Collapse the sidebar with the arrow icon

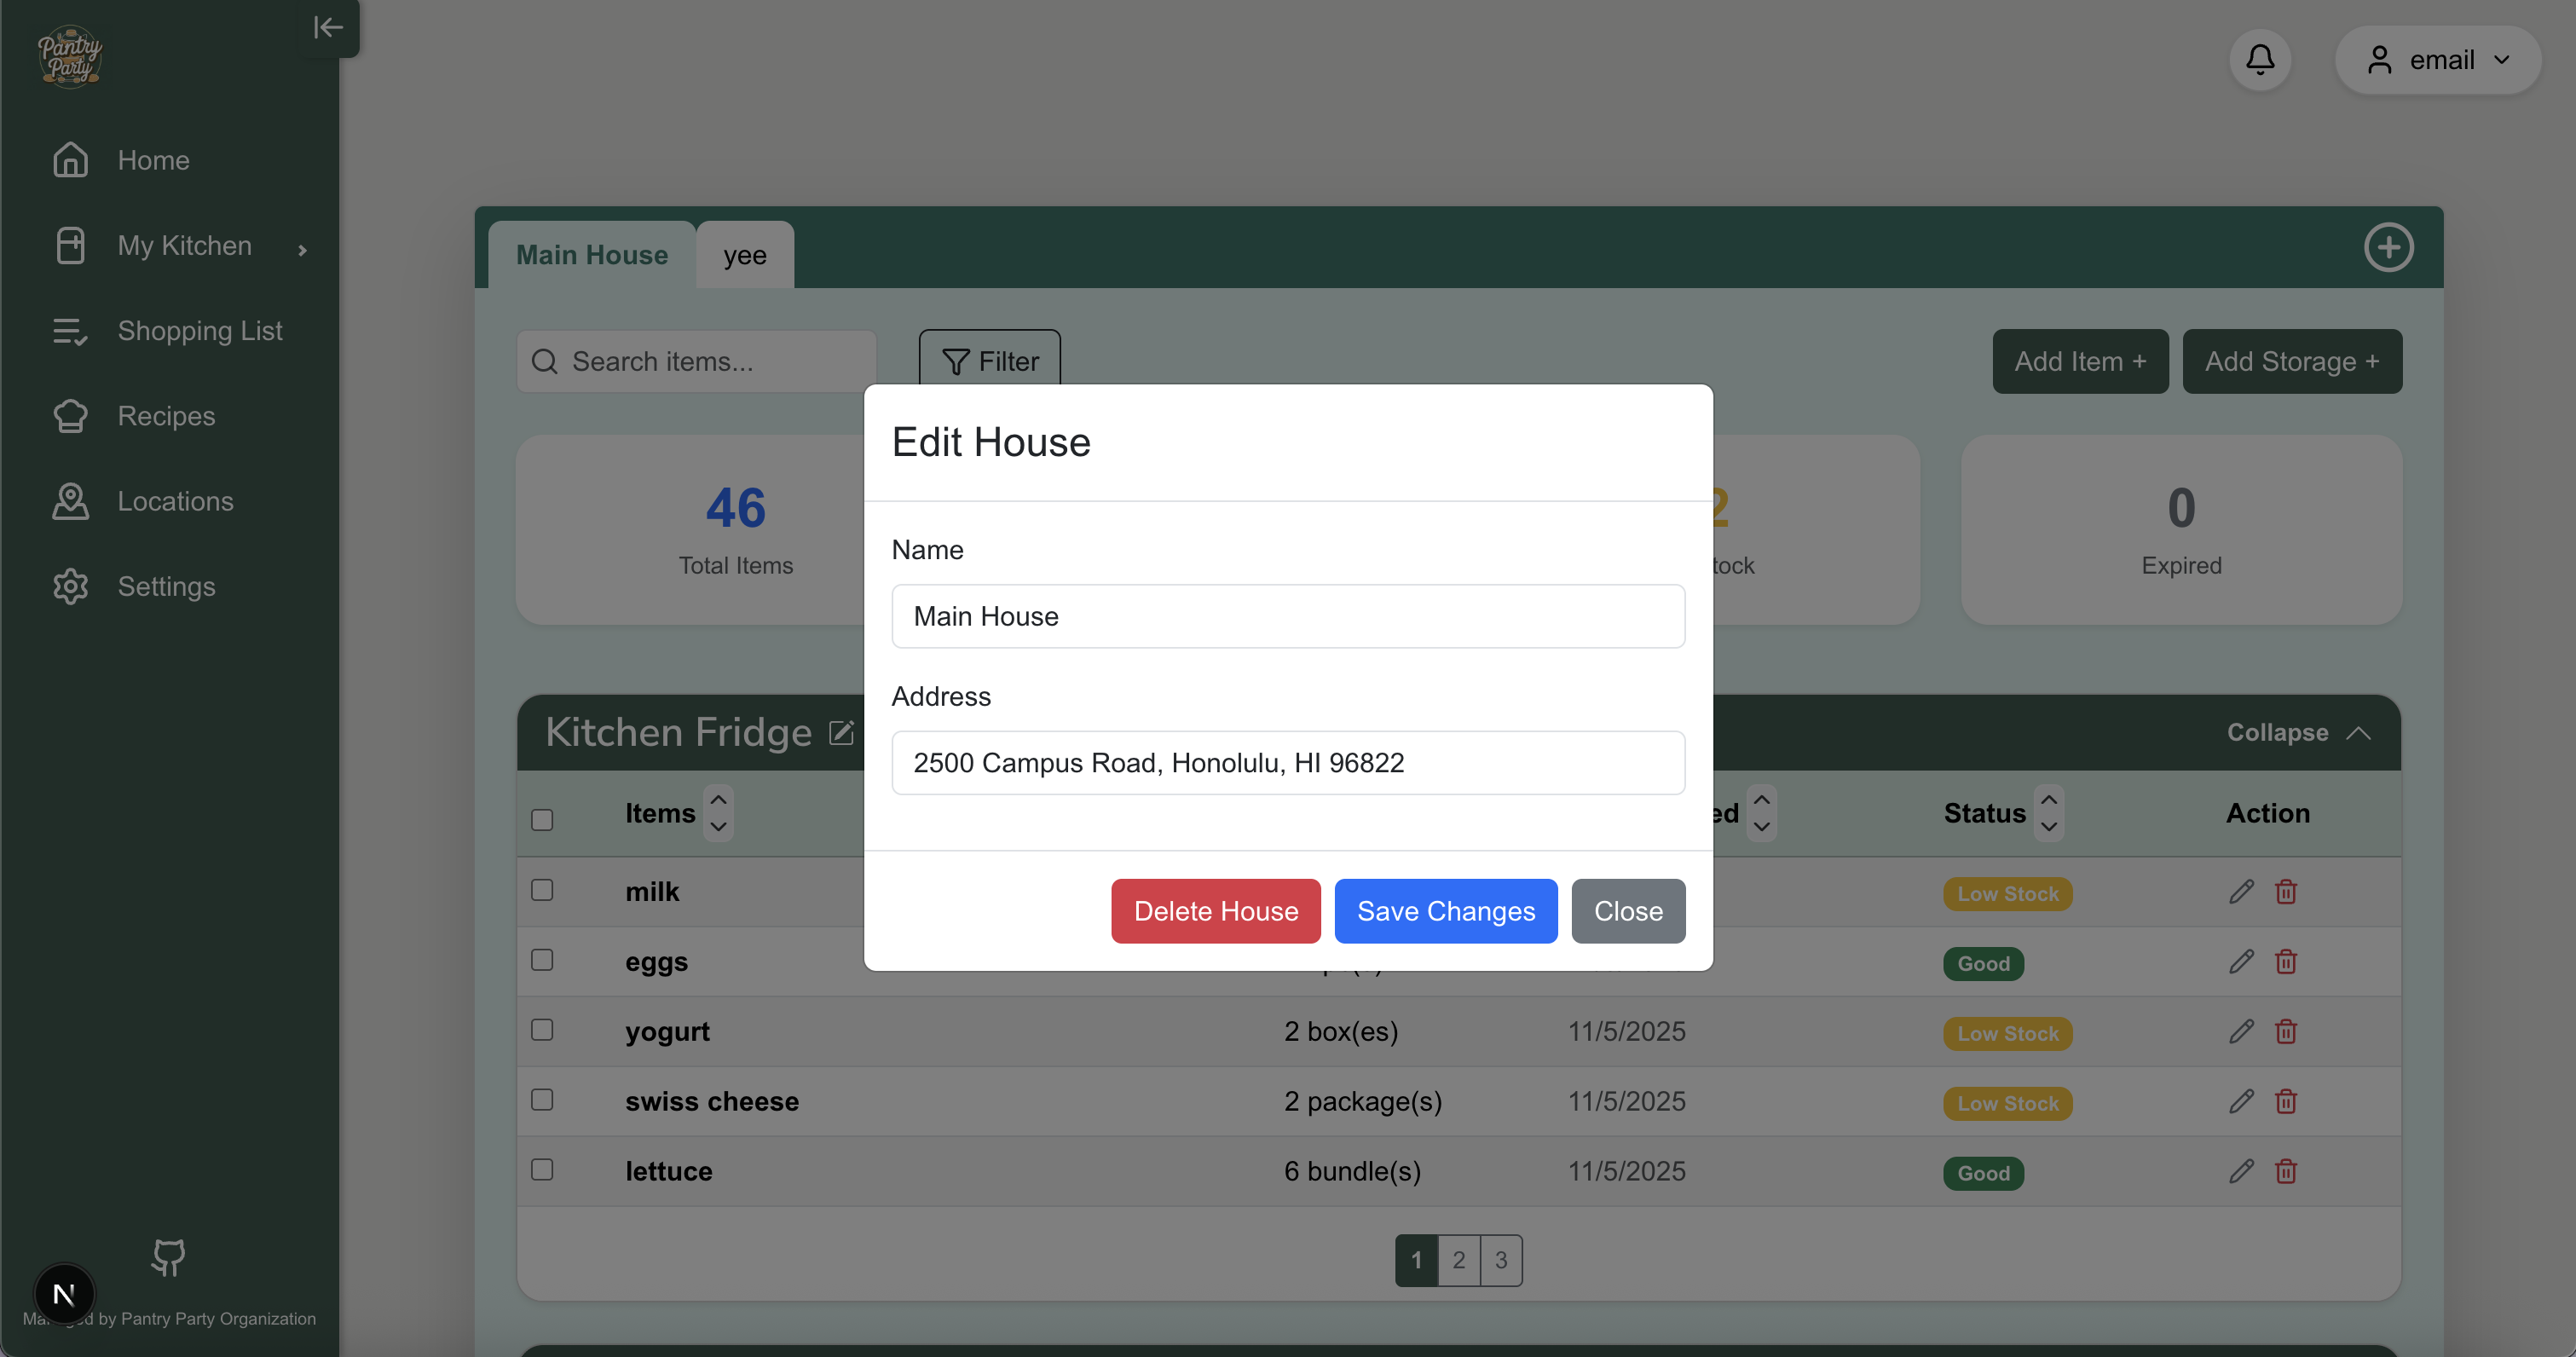point(328,28)
